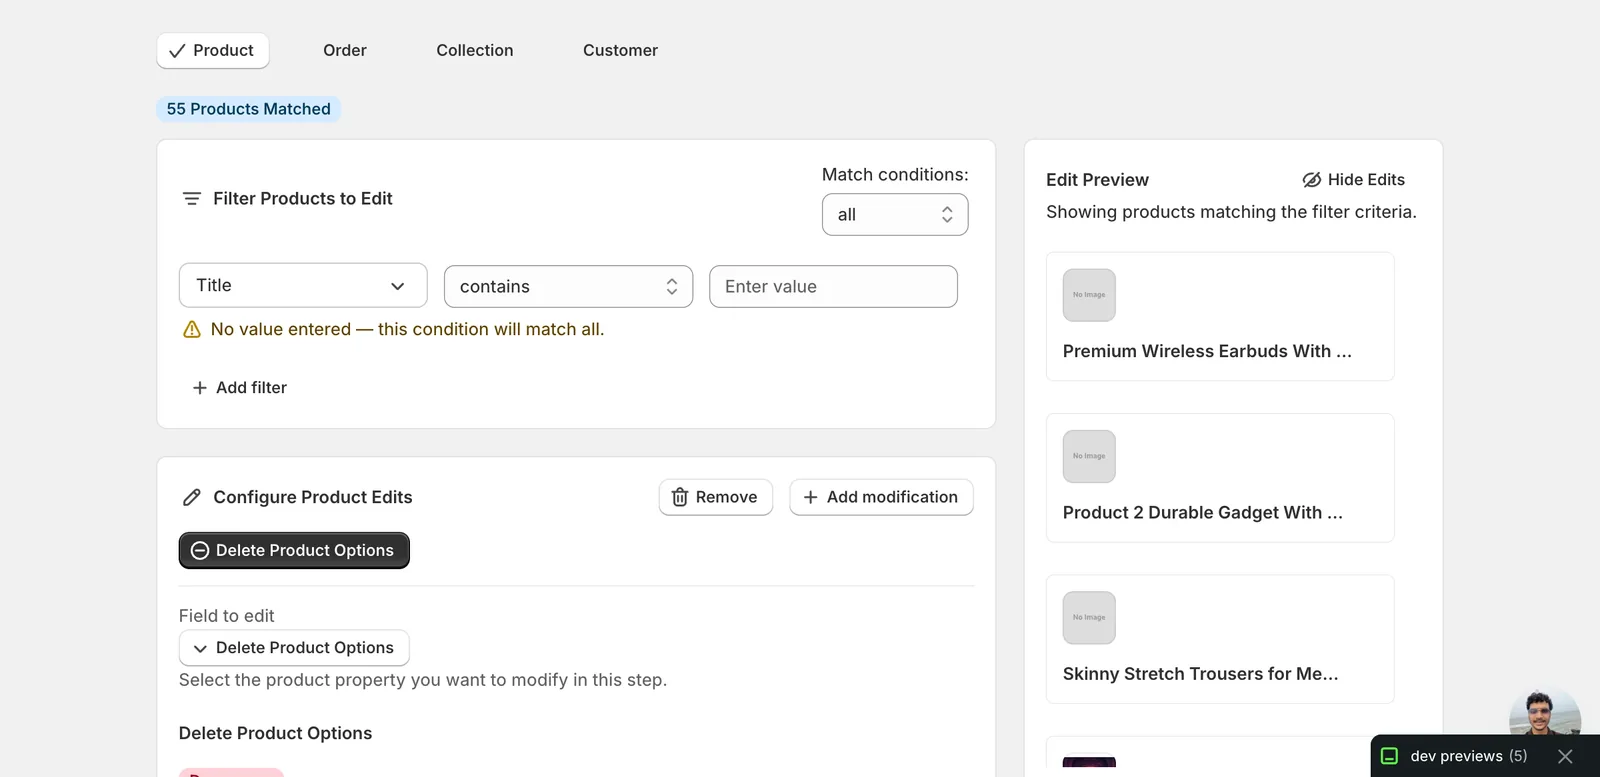The height and width of the screenshot is (777, 1600).
Task: Click the 55 Products Matched badge
Action: tap(248, 109)
